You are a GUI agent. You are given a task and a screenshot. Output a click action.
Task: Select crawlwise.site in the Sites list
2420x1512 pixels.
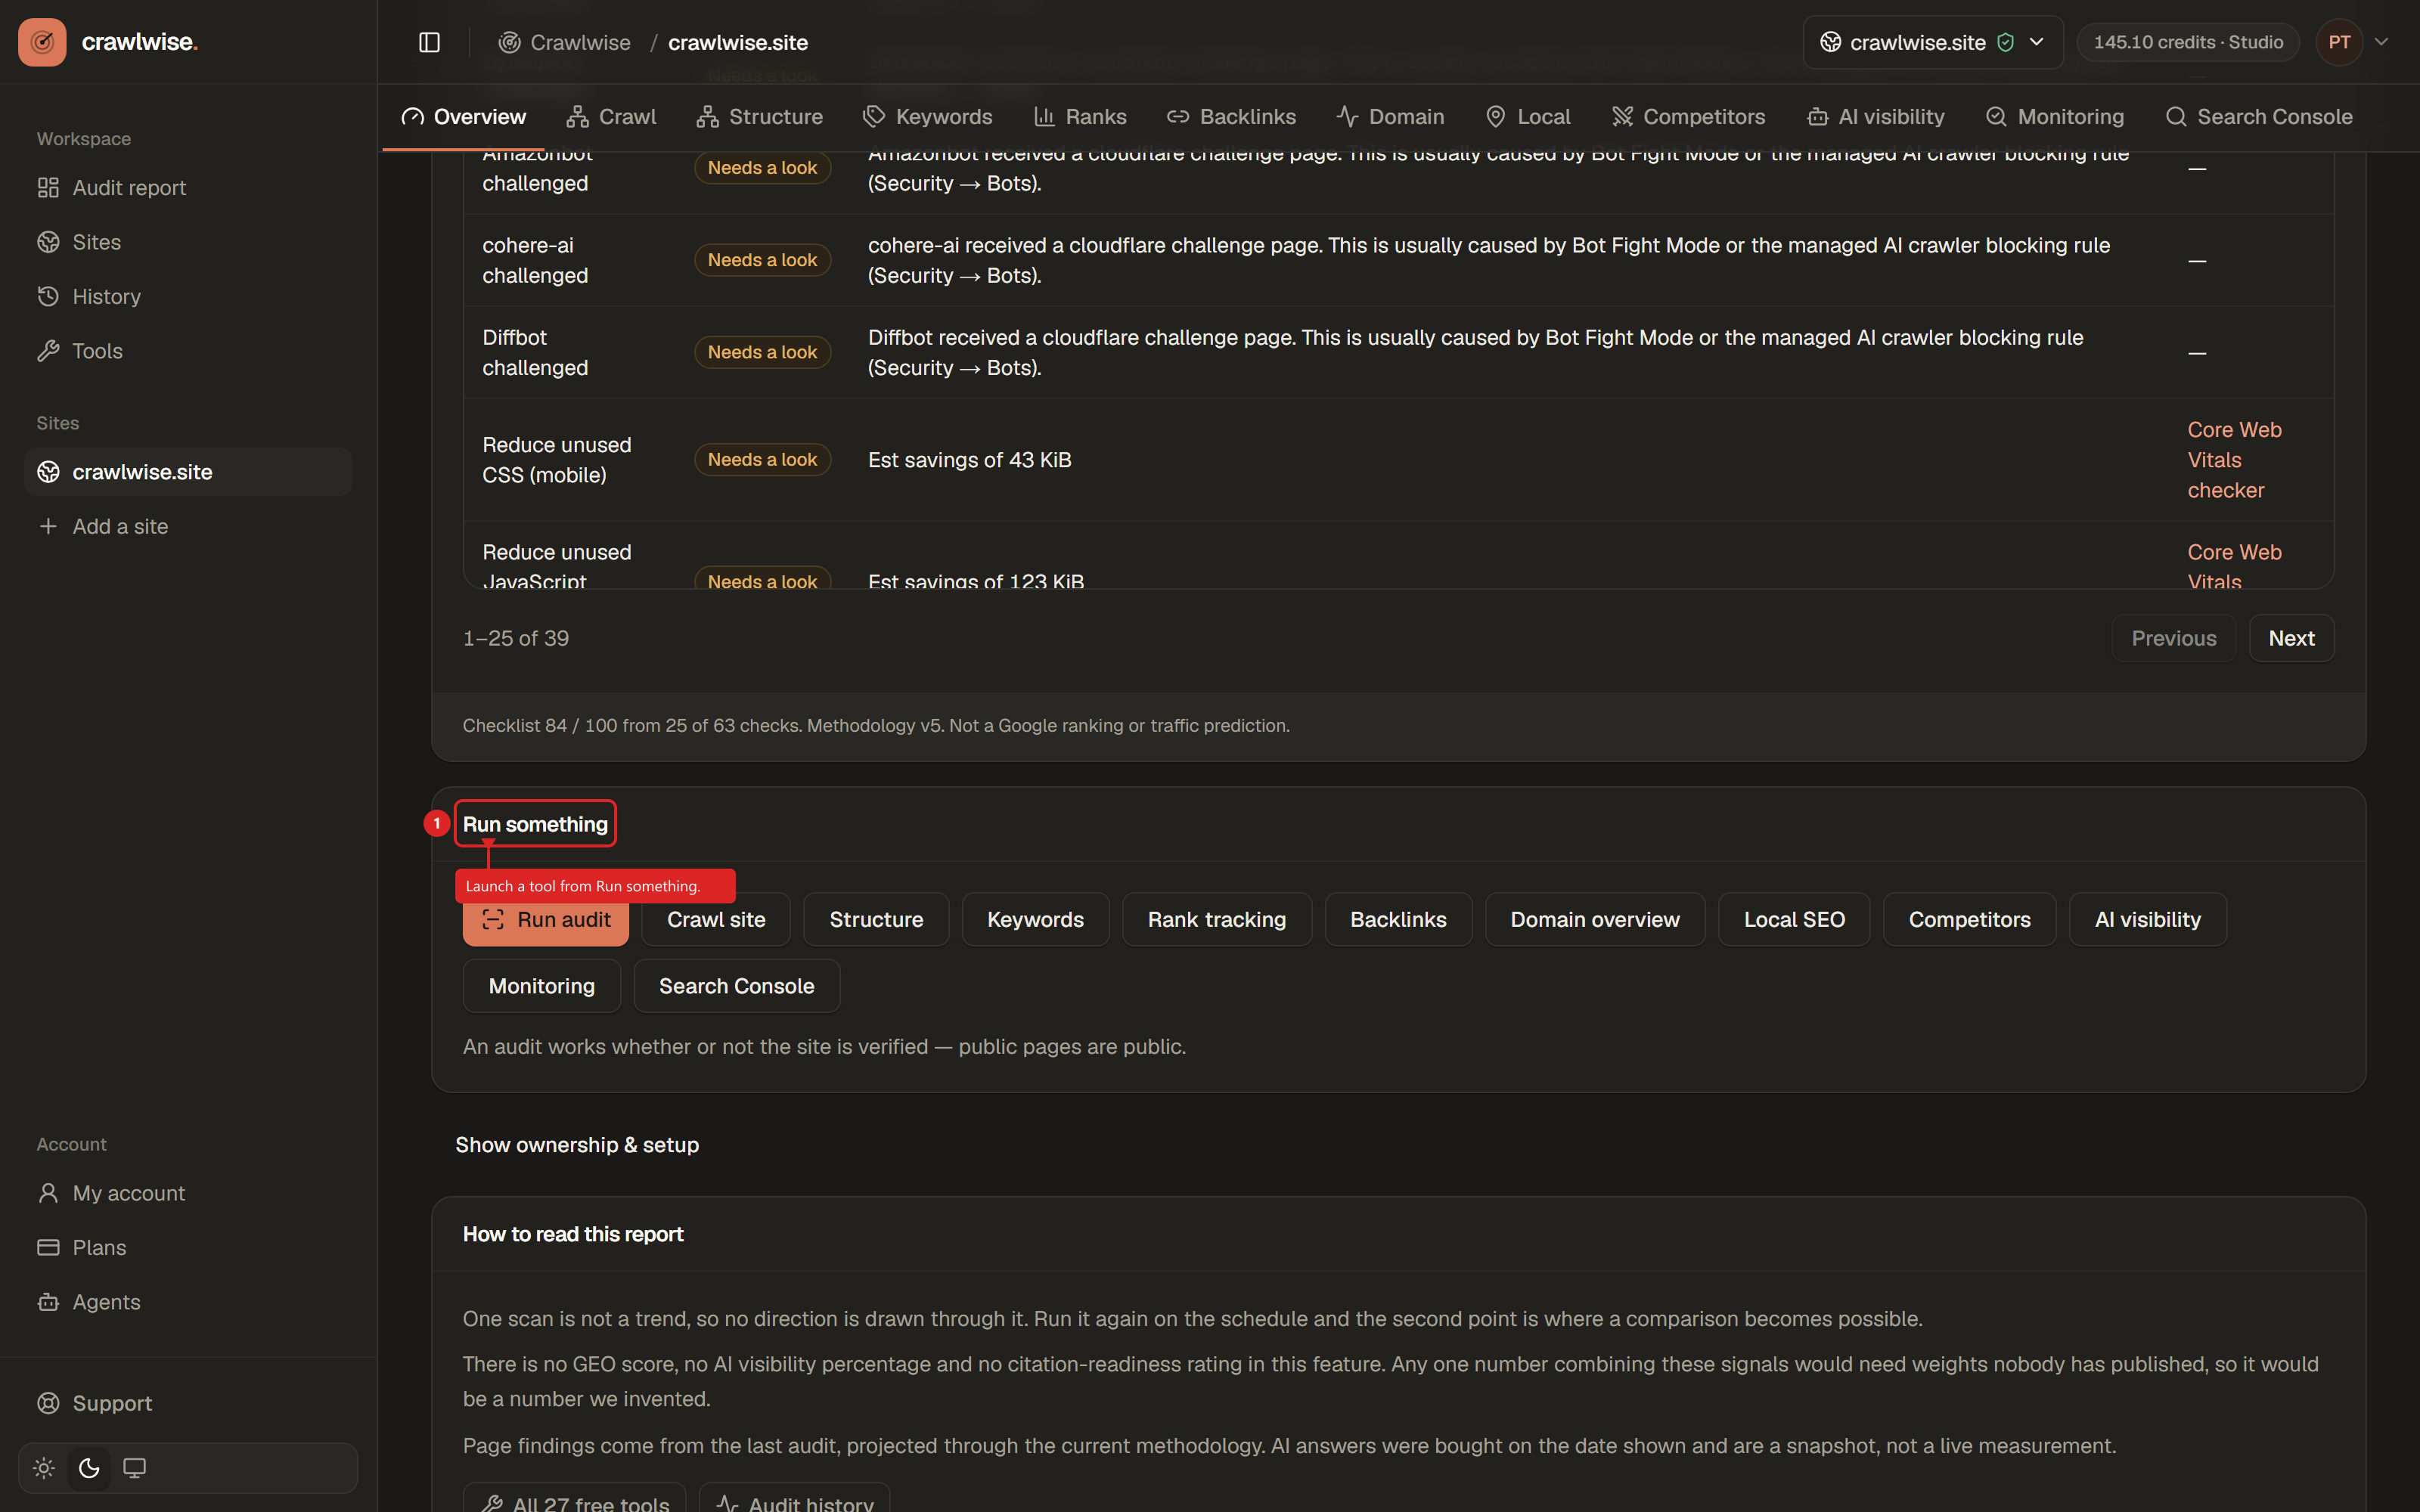pyautogui.click(x=188, y=472)
